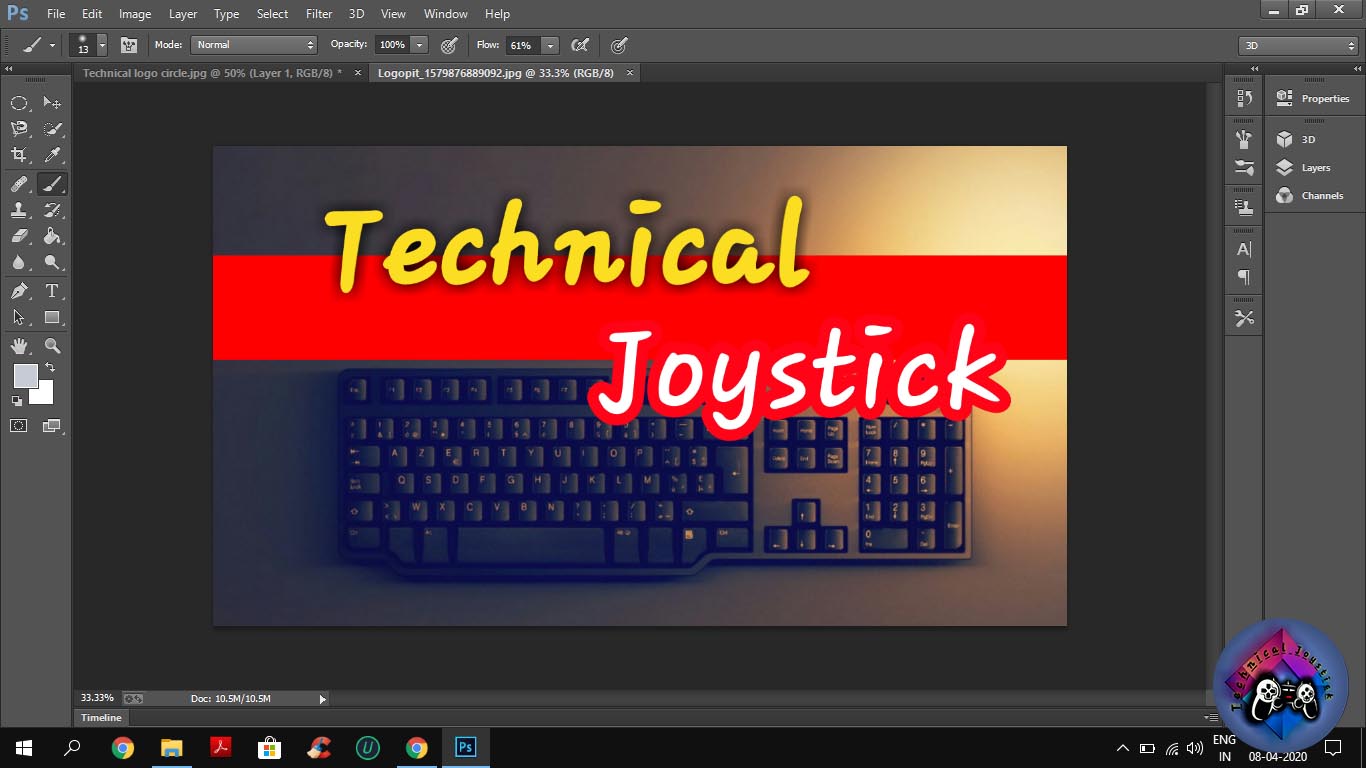This screenshot has height=768, width=1366.
Task: Enable airbrush-style build-up effects
Action: click(x=579, y=45)
